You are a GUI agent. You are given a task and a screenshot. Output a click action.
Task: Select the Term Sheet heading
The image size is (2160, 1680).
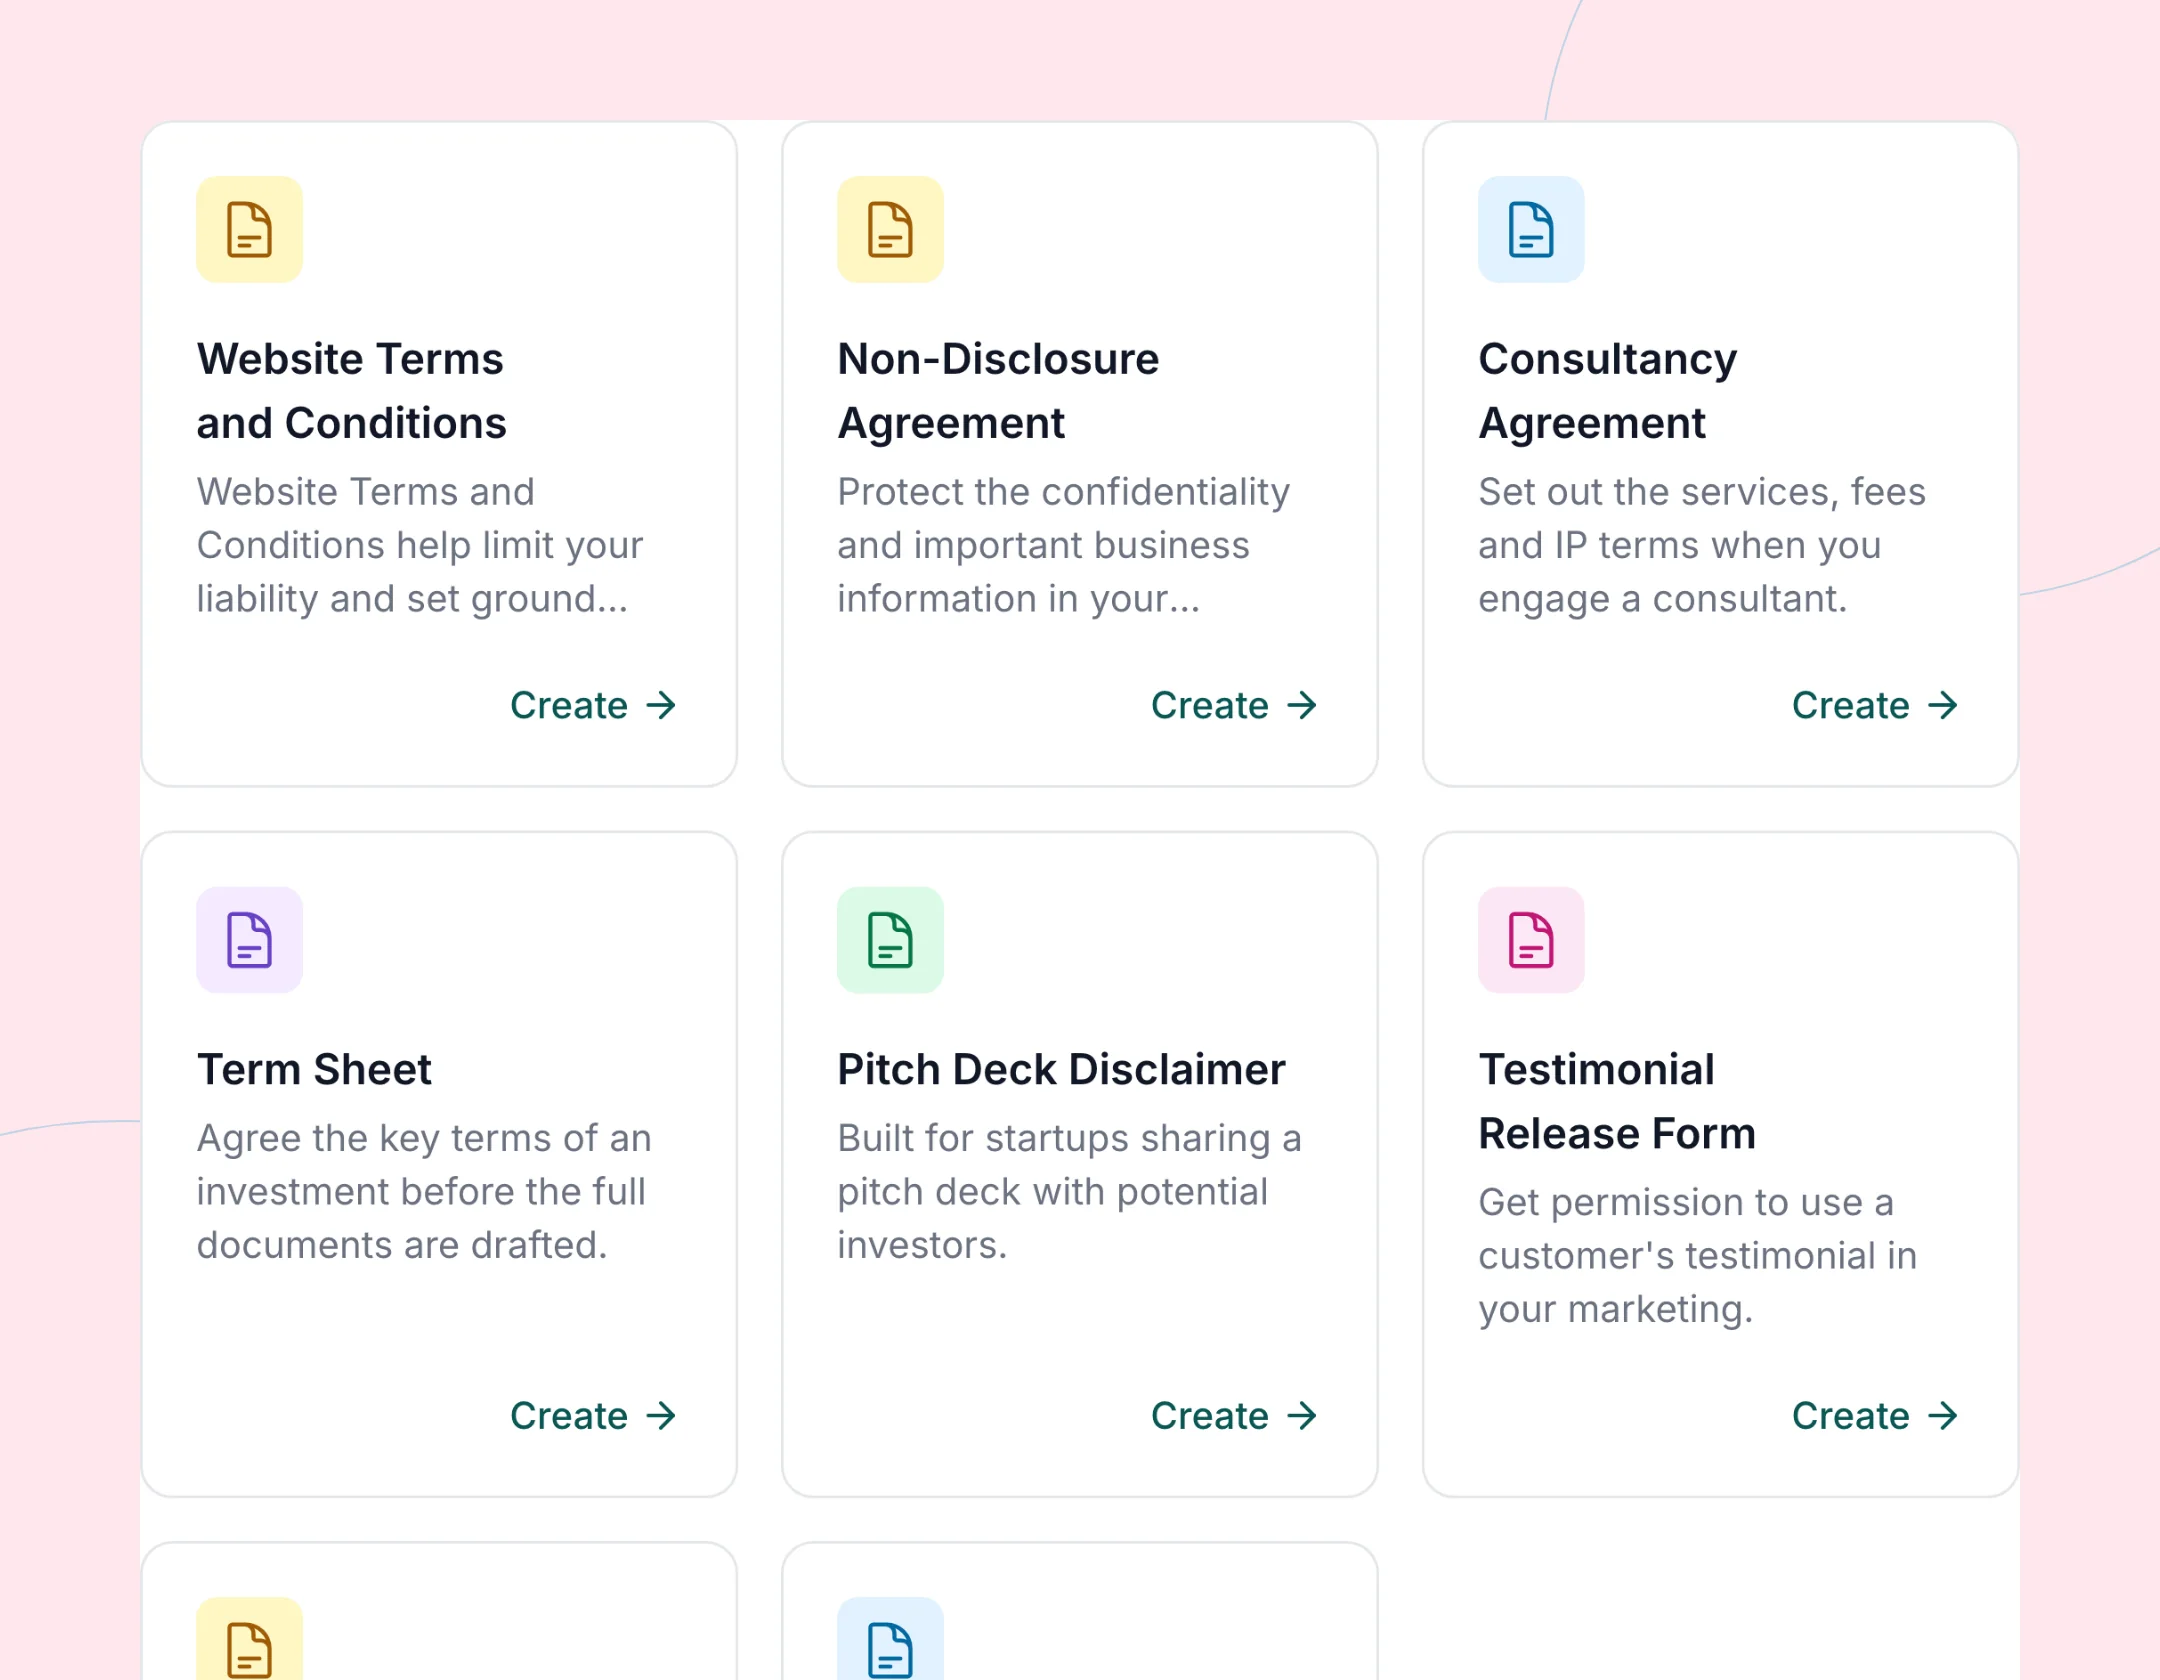314,1069
